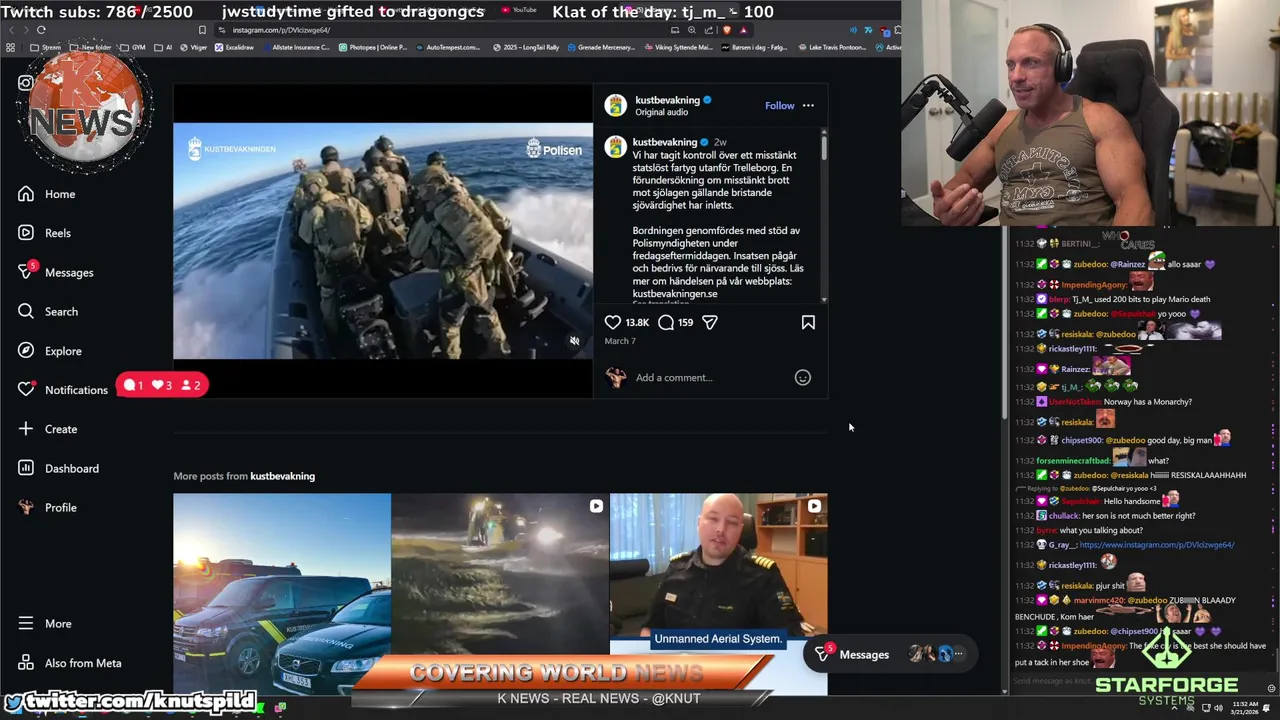Click the share icon in address bar

(709, 30)
